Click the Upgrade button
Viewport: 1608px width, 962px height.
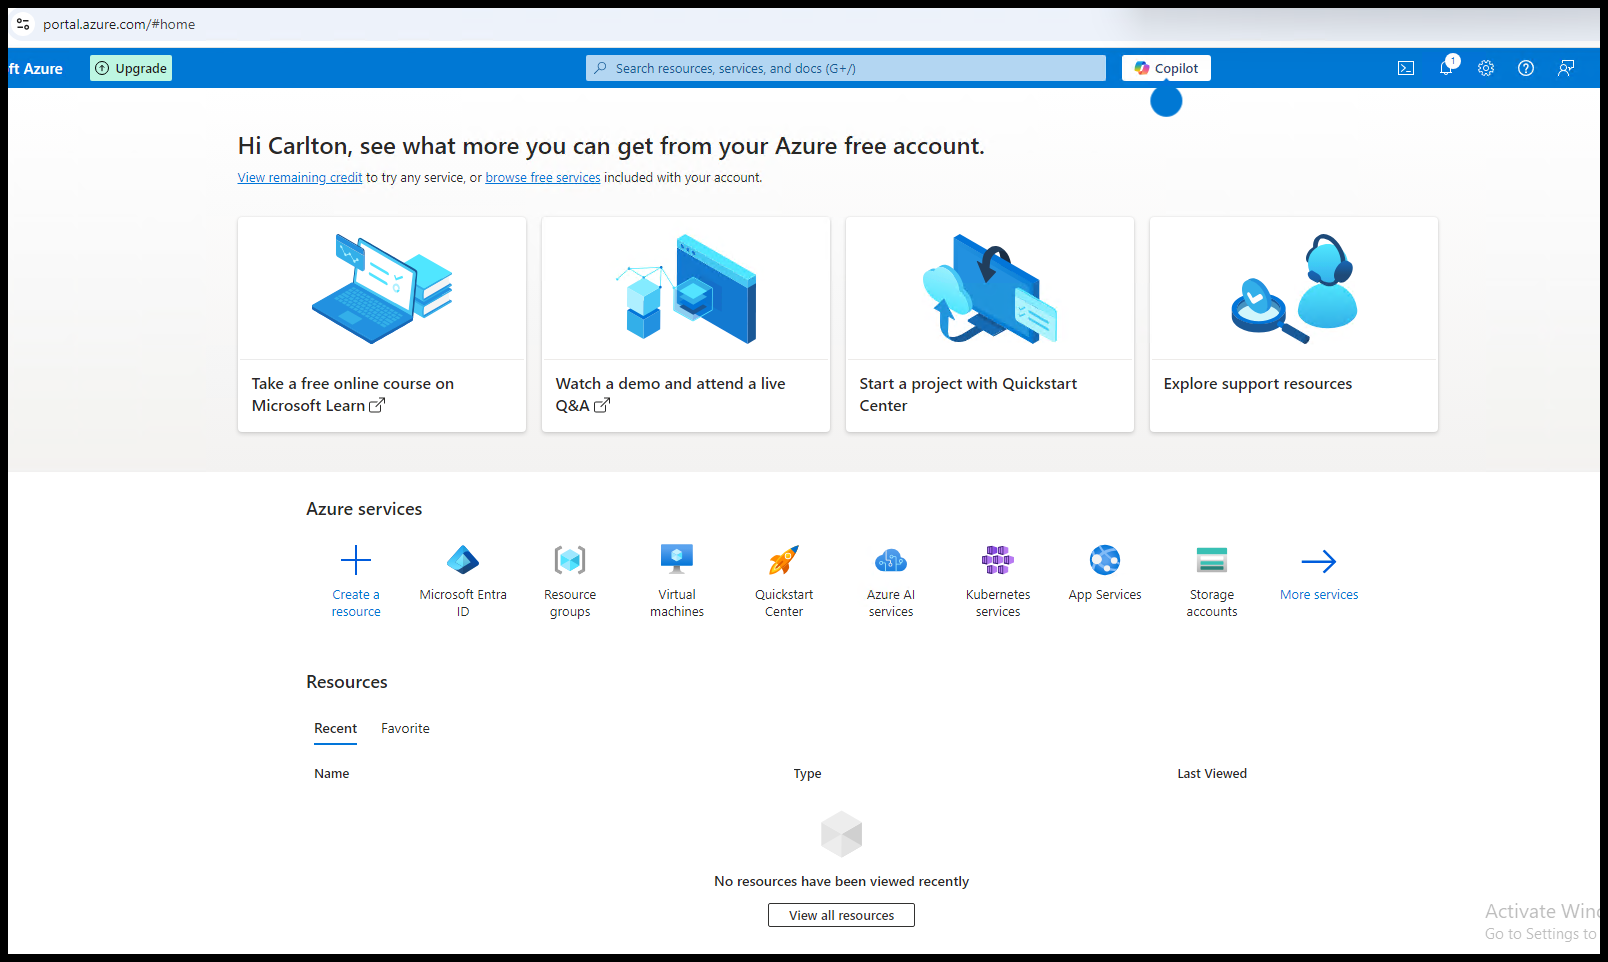click(131, 68)
